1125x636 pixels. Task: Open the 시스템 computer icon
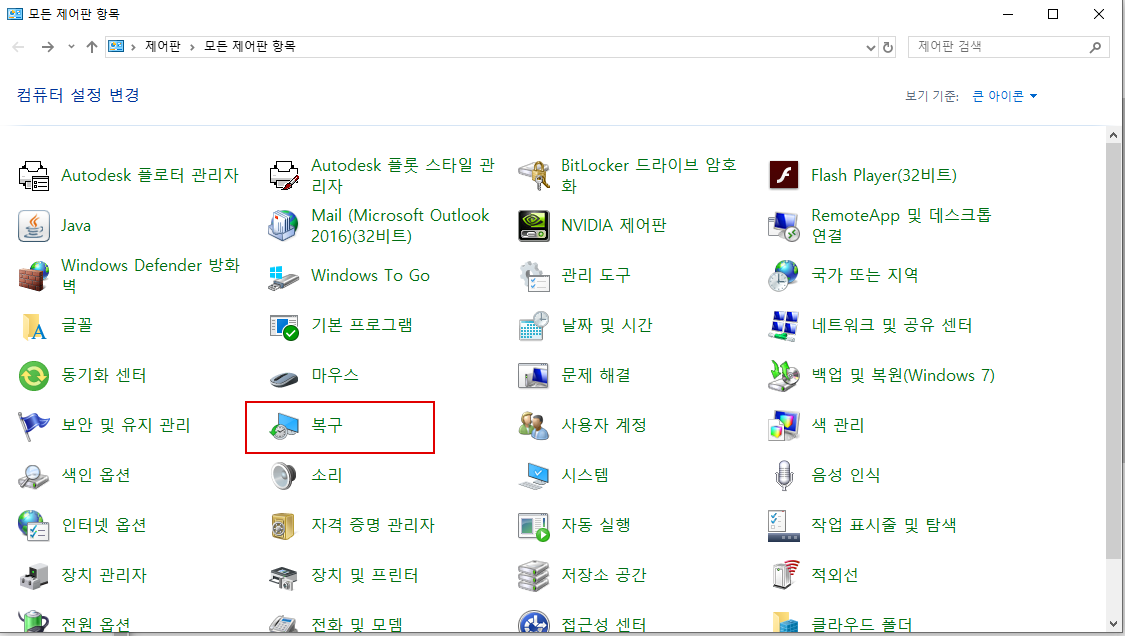pyautogui.click(x=534, y=475)
